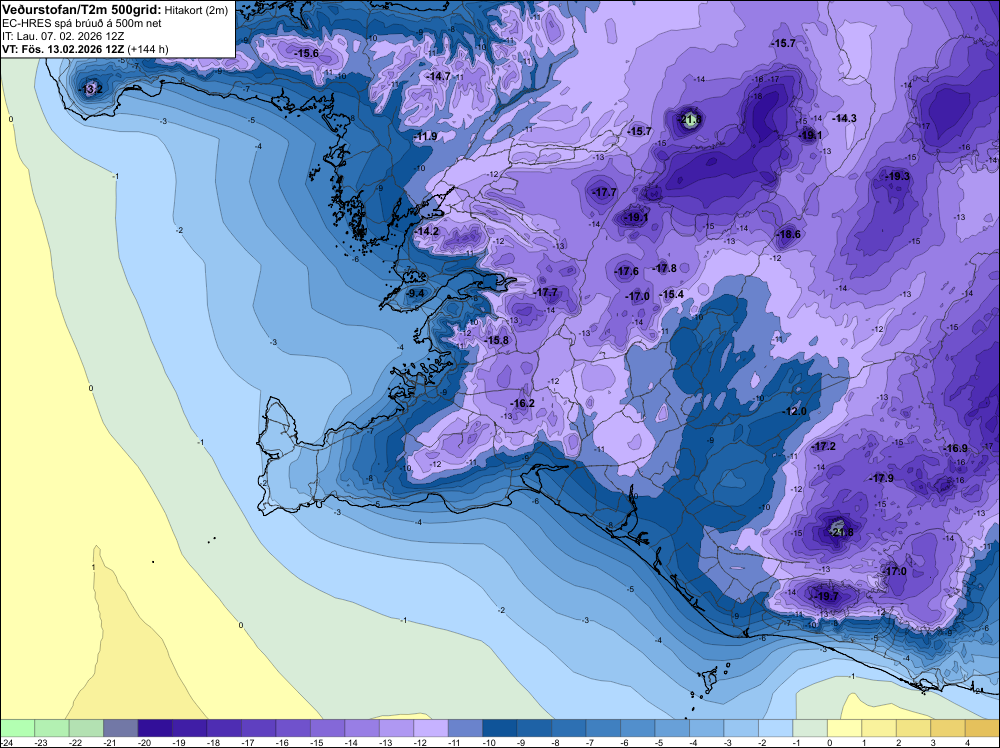Screen dimensions: 1000x748
Task: Click the -19.7 temperature value
Action: 827,597
